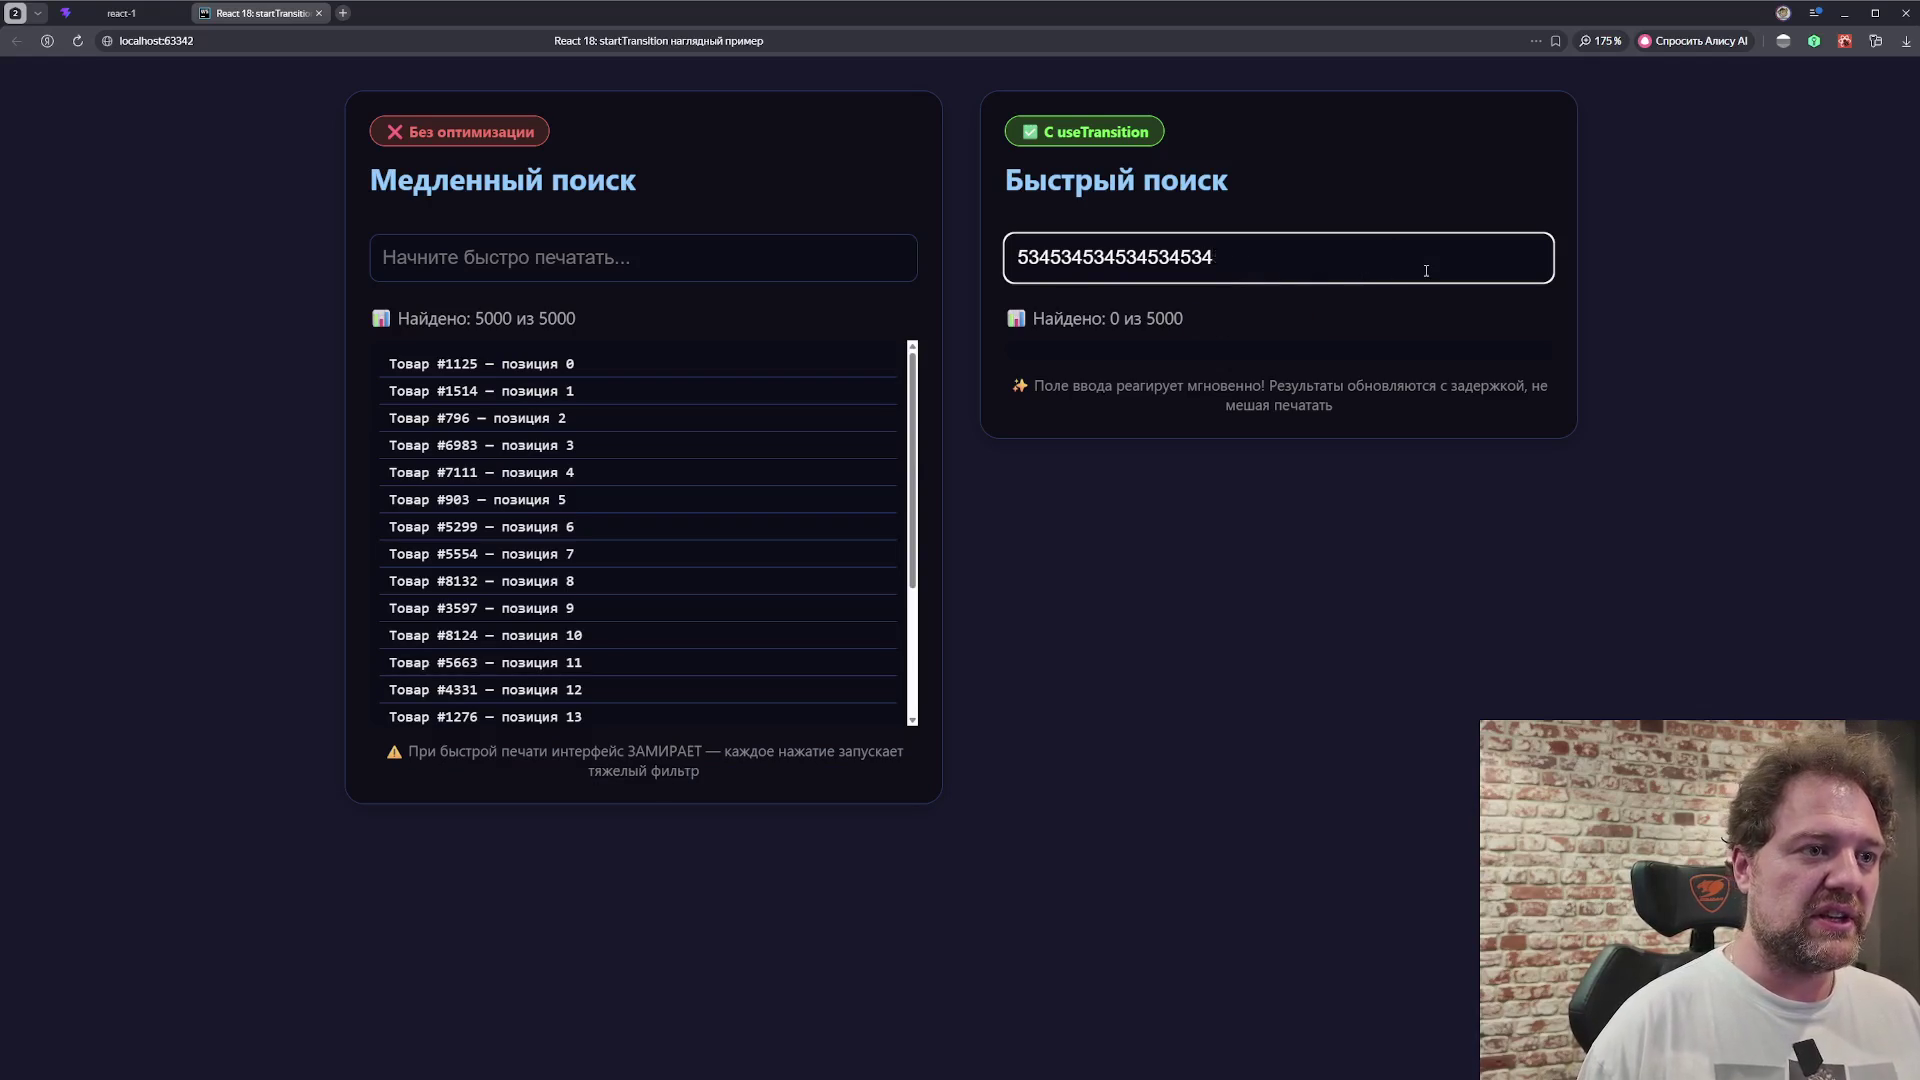This screenshot has height=1080, width=1920.
Task: Open a new tab with plus button
Action: click(x=343, y=13)
